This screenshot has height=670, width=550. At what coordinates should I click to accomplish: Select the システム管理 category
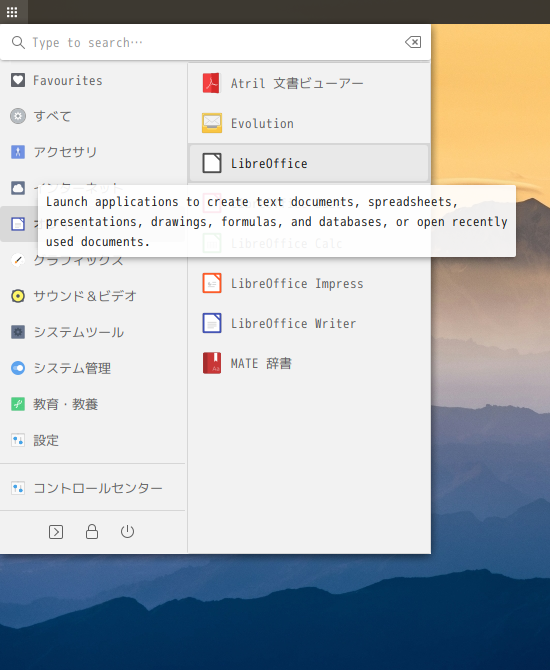coord(93,368)
